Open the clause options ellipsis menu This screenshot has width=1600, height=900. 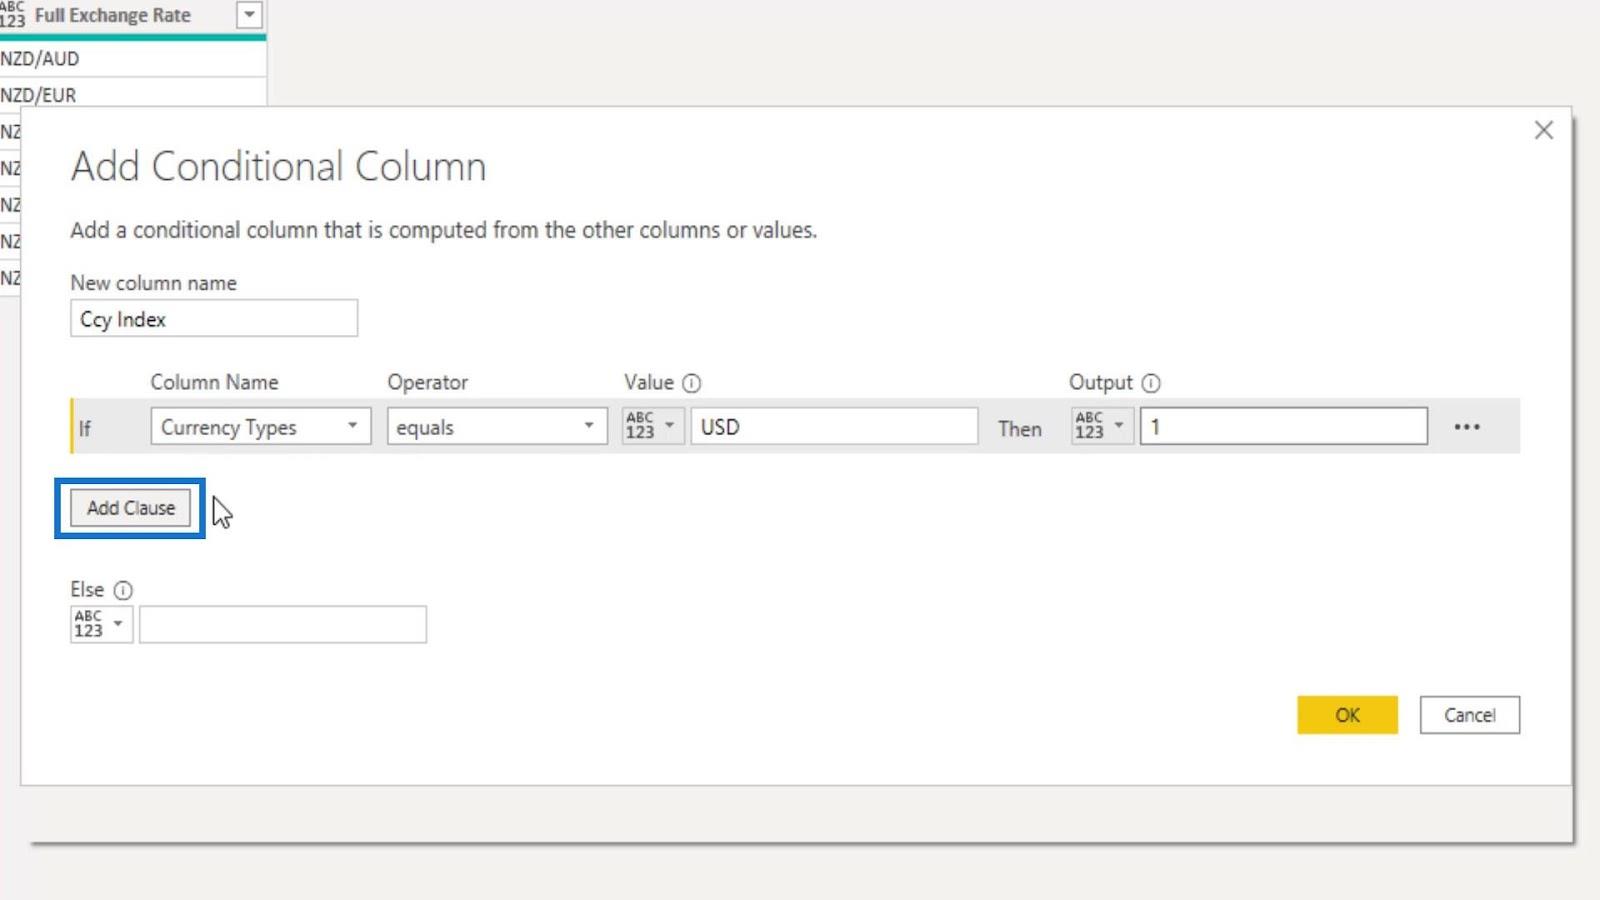pyautogui.click(x=1467, y=427)
